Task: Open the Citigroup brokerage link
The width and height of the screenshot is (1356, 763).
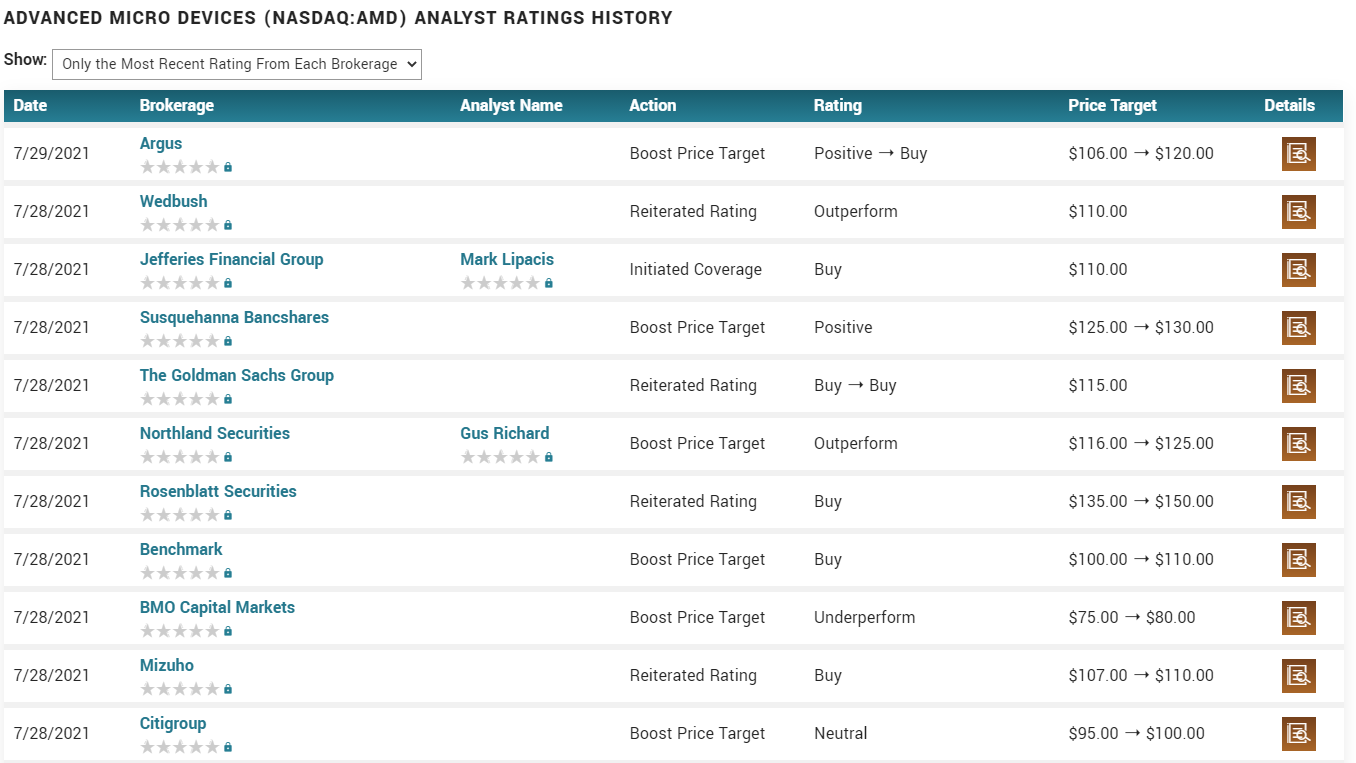Action: 173,723
